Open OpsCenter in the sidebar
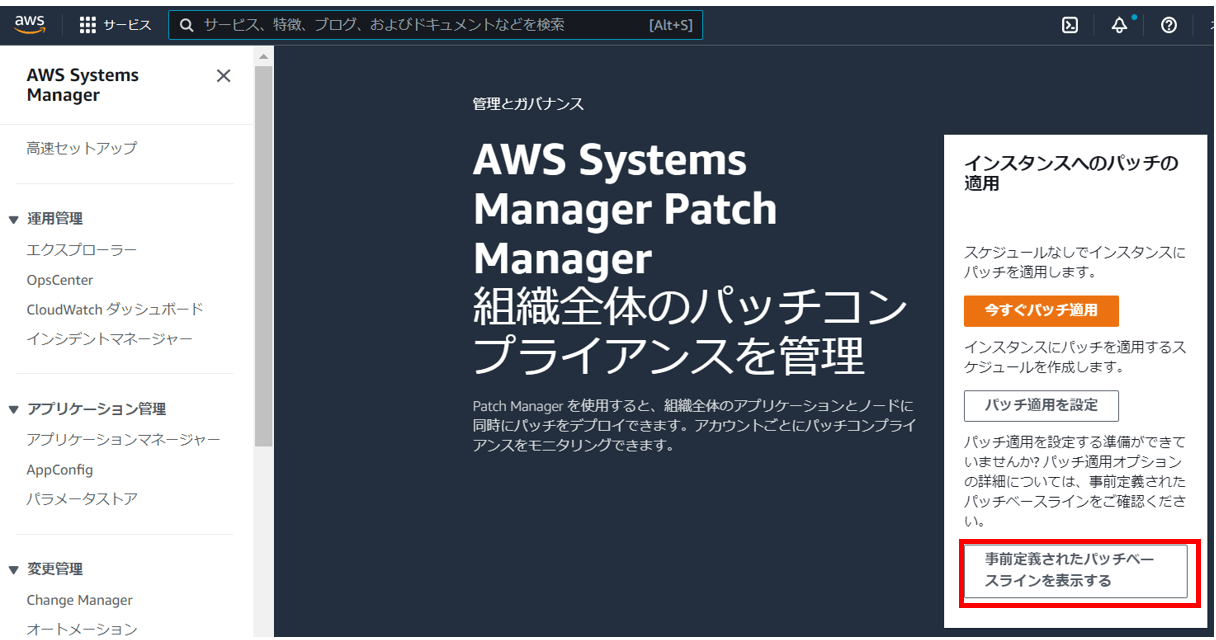The image size is (1216, 640). [x=60, y=280]
